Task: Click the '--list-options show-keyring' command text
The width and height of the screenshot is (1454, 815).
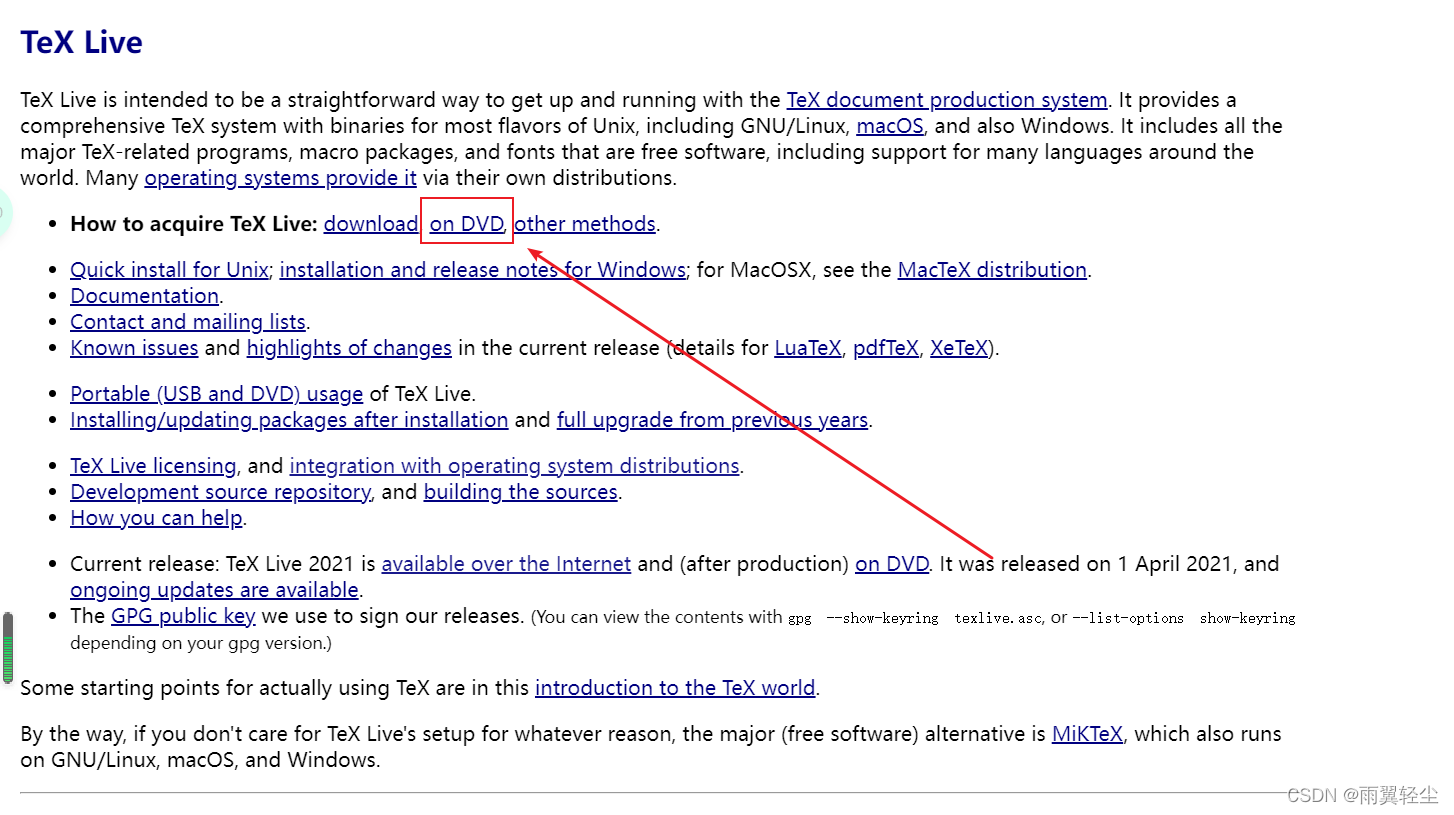Action: coord(1183,618)
